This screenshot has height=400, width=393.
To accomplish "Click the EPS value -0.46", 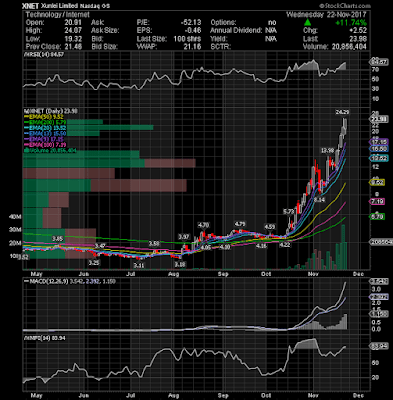I will [193, 30].
